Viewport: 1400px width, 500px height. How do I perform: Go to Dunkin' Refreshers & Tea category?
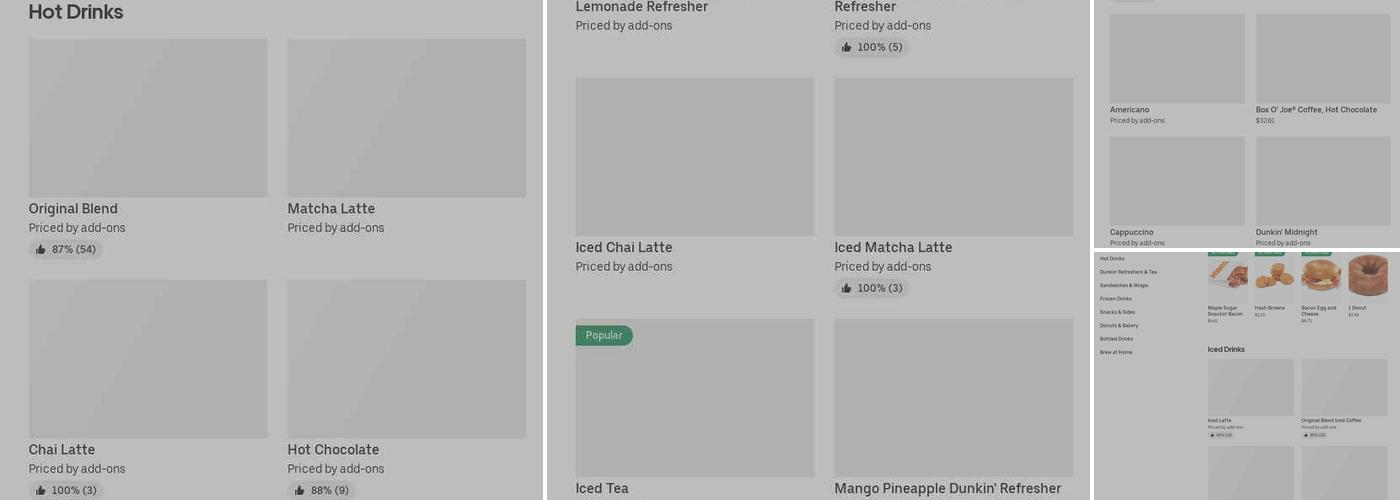tap(1128, 272)
